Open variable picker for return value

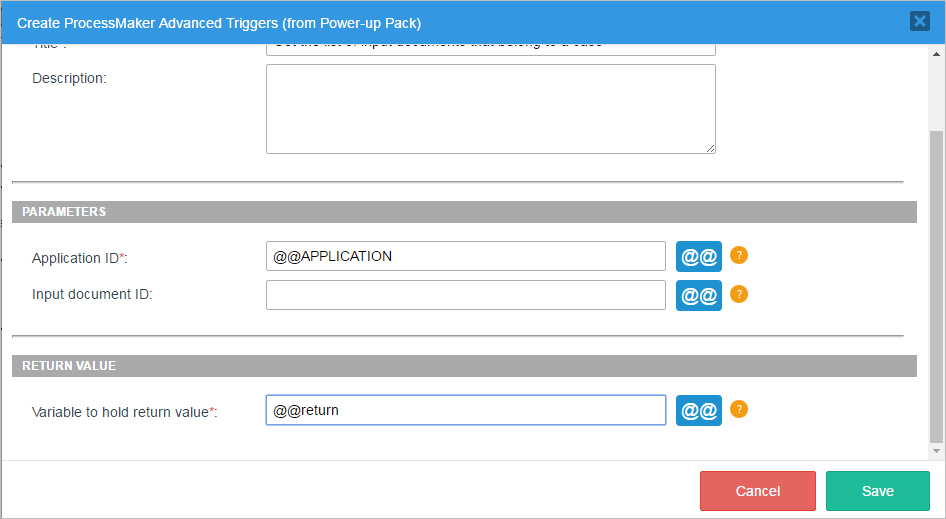pyautogui.click(x=698, y=410)
